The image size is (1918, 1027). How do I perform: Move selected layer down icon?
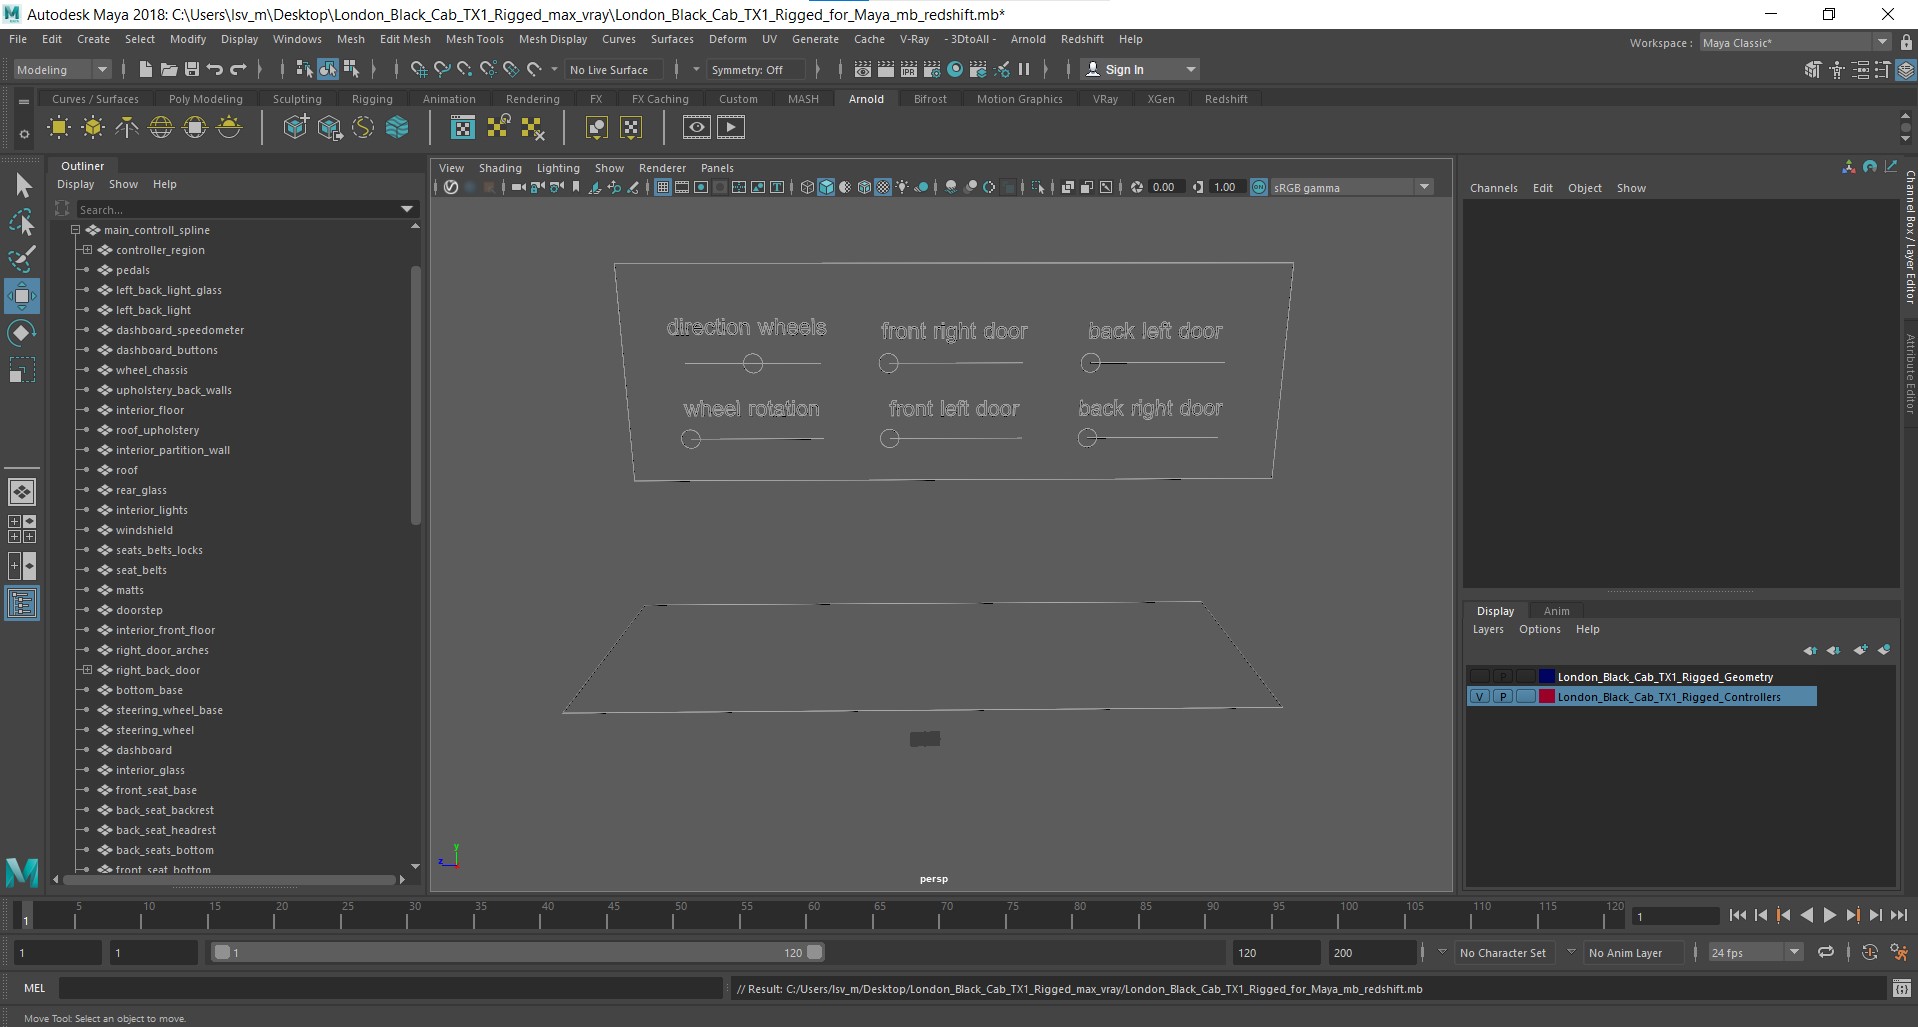click(1833, 650)
